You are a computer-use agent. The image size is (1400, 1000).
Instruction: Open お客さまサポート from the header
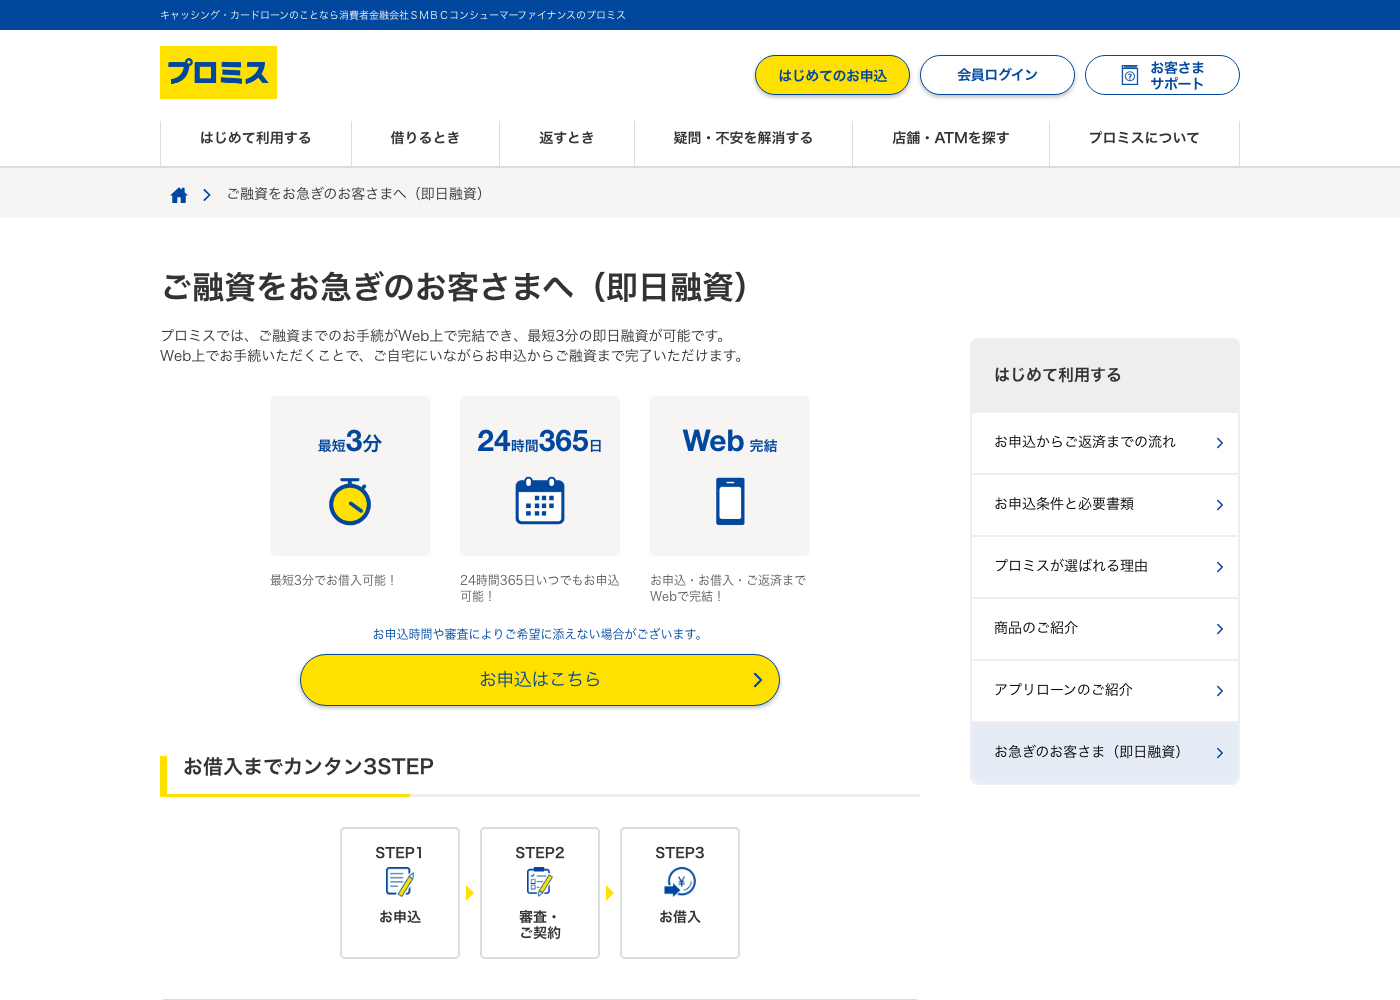coord(1162,75)
